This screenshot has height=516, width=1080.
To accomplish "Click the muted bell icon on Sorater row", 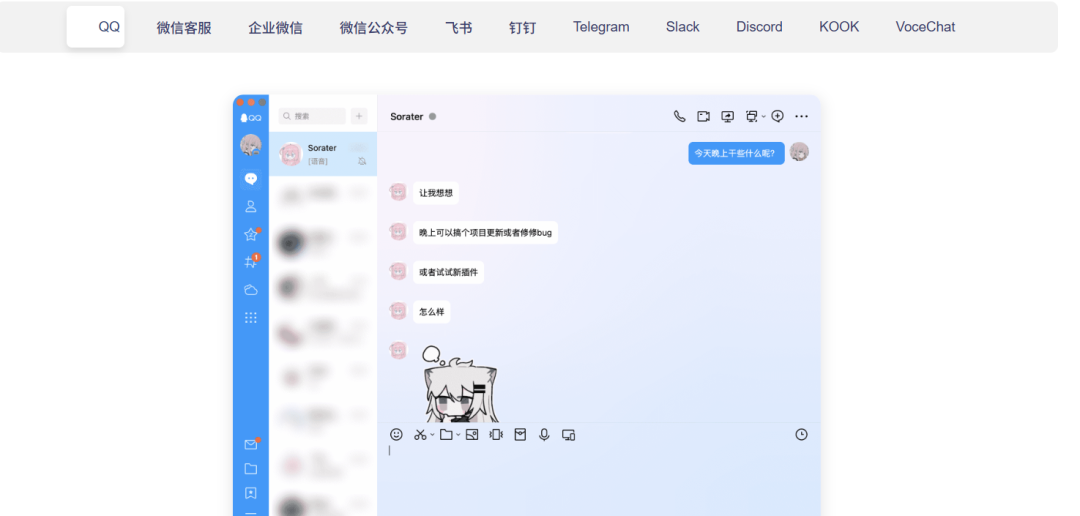I will click(x=362, y=161).
